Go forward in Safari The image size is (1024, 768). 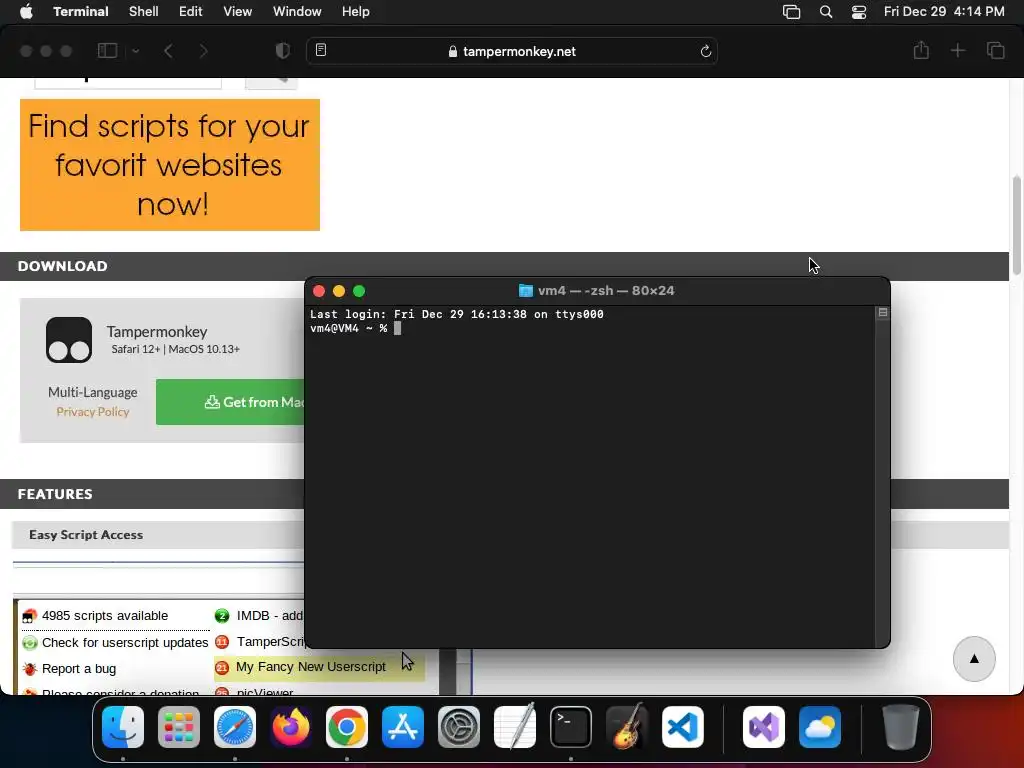[203, 51]
